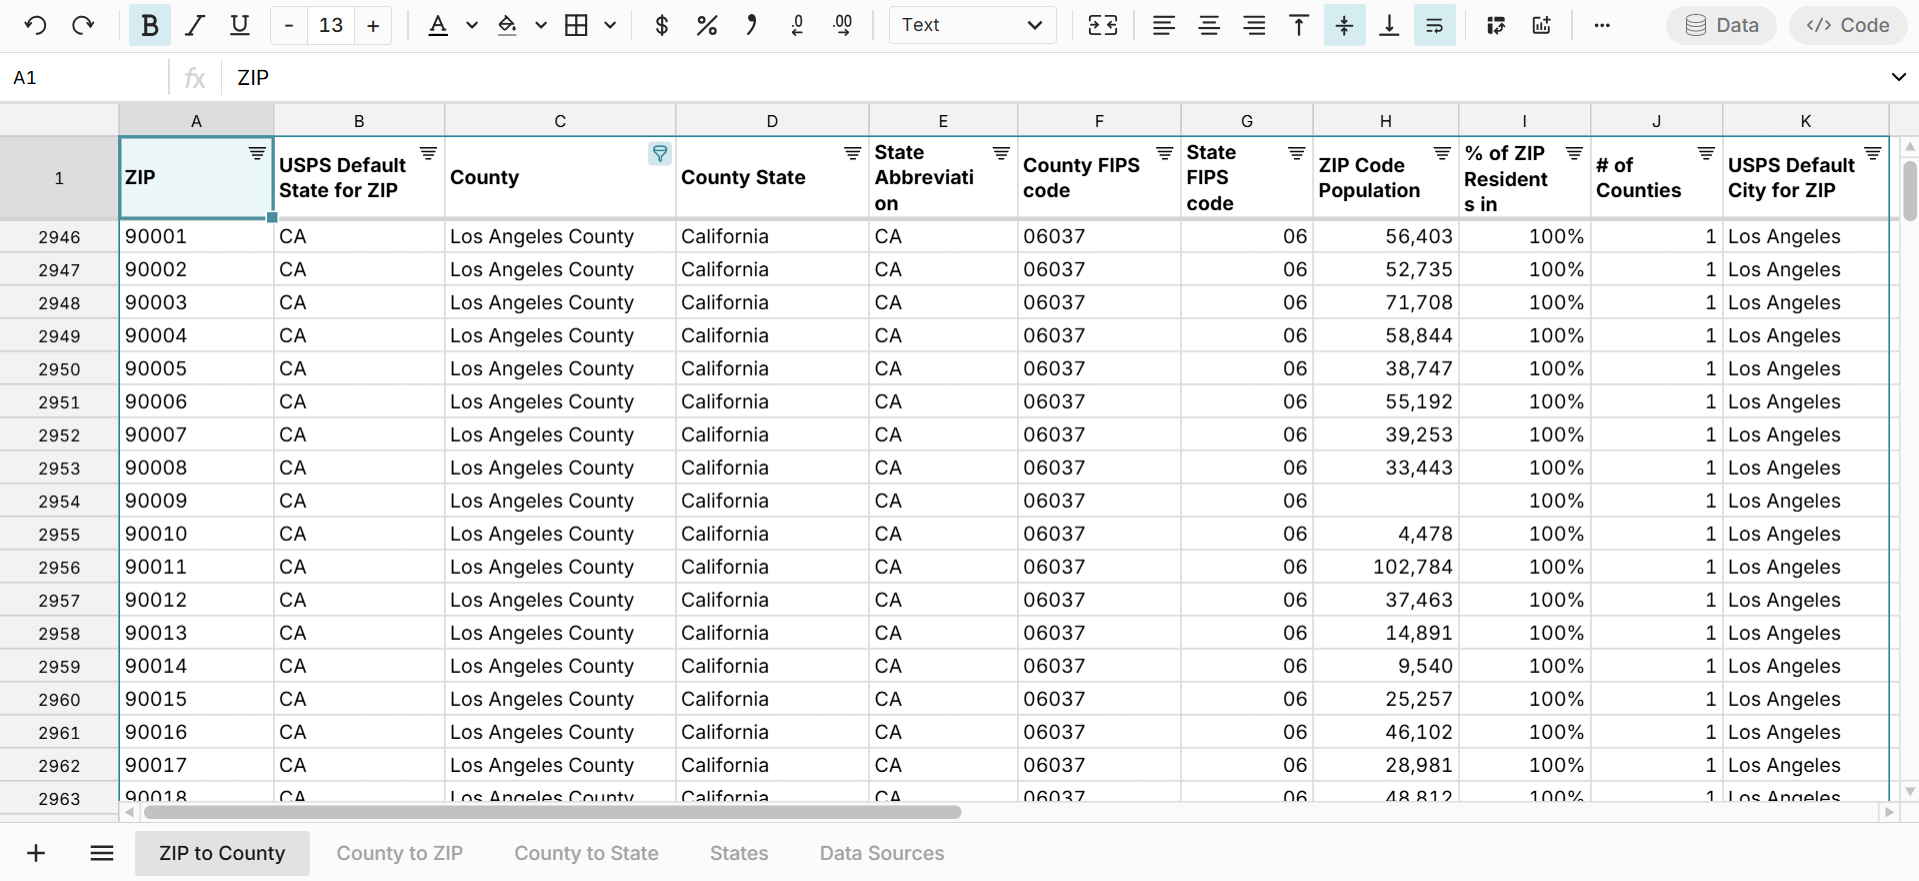Open the Data Sources sheet tab
Image resolution: width=1919 pixels, height=881 pixels.
point(881,853)
